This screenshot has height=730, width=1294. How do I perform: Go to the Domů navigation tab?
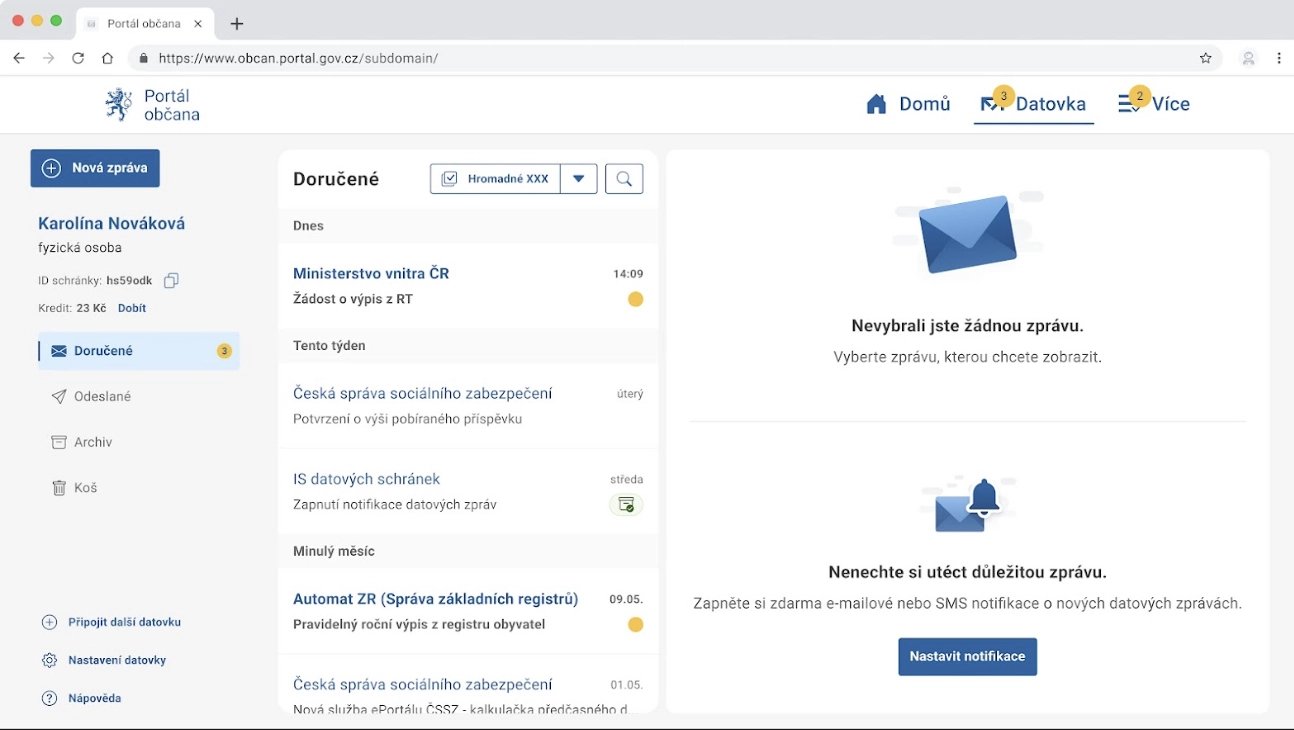point(908,104)
